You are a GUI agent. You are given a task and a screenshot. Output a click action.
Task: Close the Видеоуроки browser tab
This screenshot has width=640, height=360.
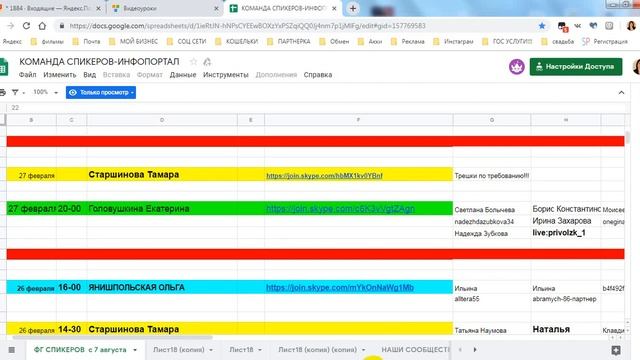[216, 8]
